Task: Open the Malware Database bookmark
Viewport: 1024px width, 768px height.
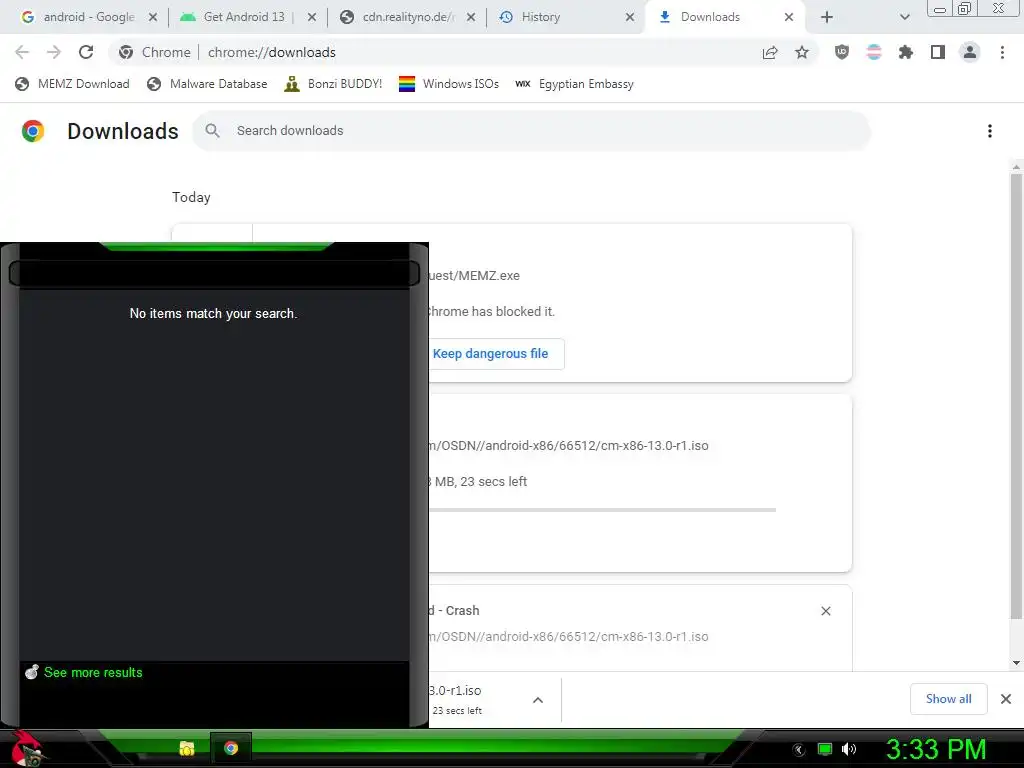Action: [208, 84]
